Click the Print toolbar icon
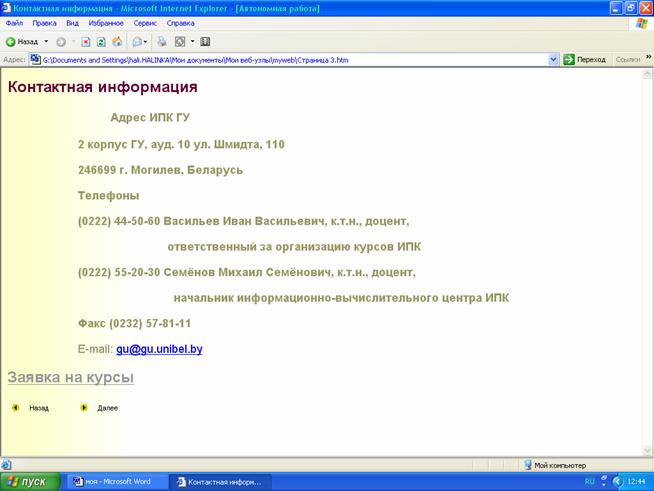The height and width of the screenshot is (491, 654). click(162, 42)
